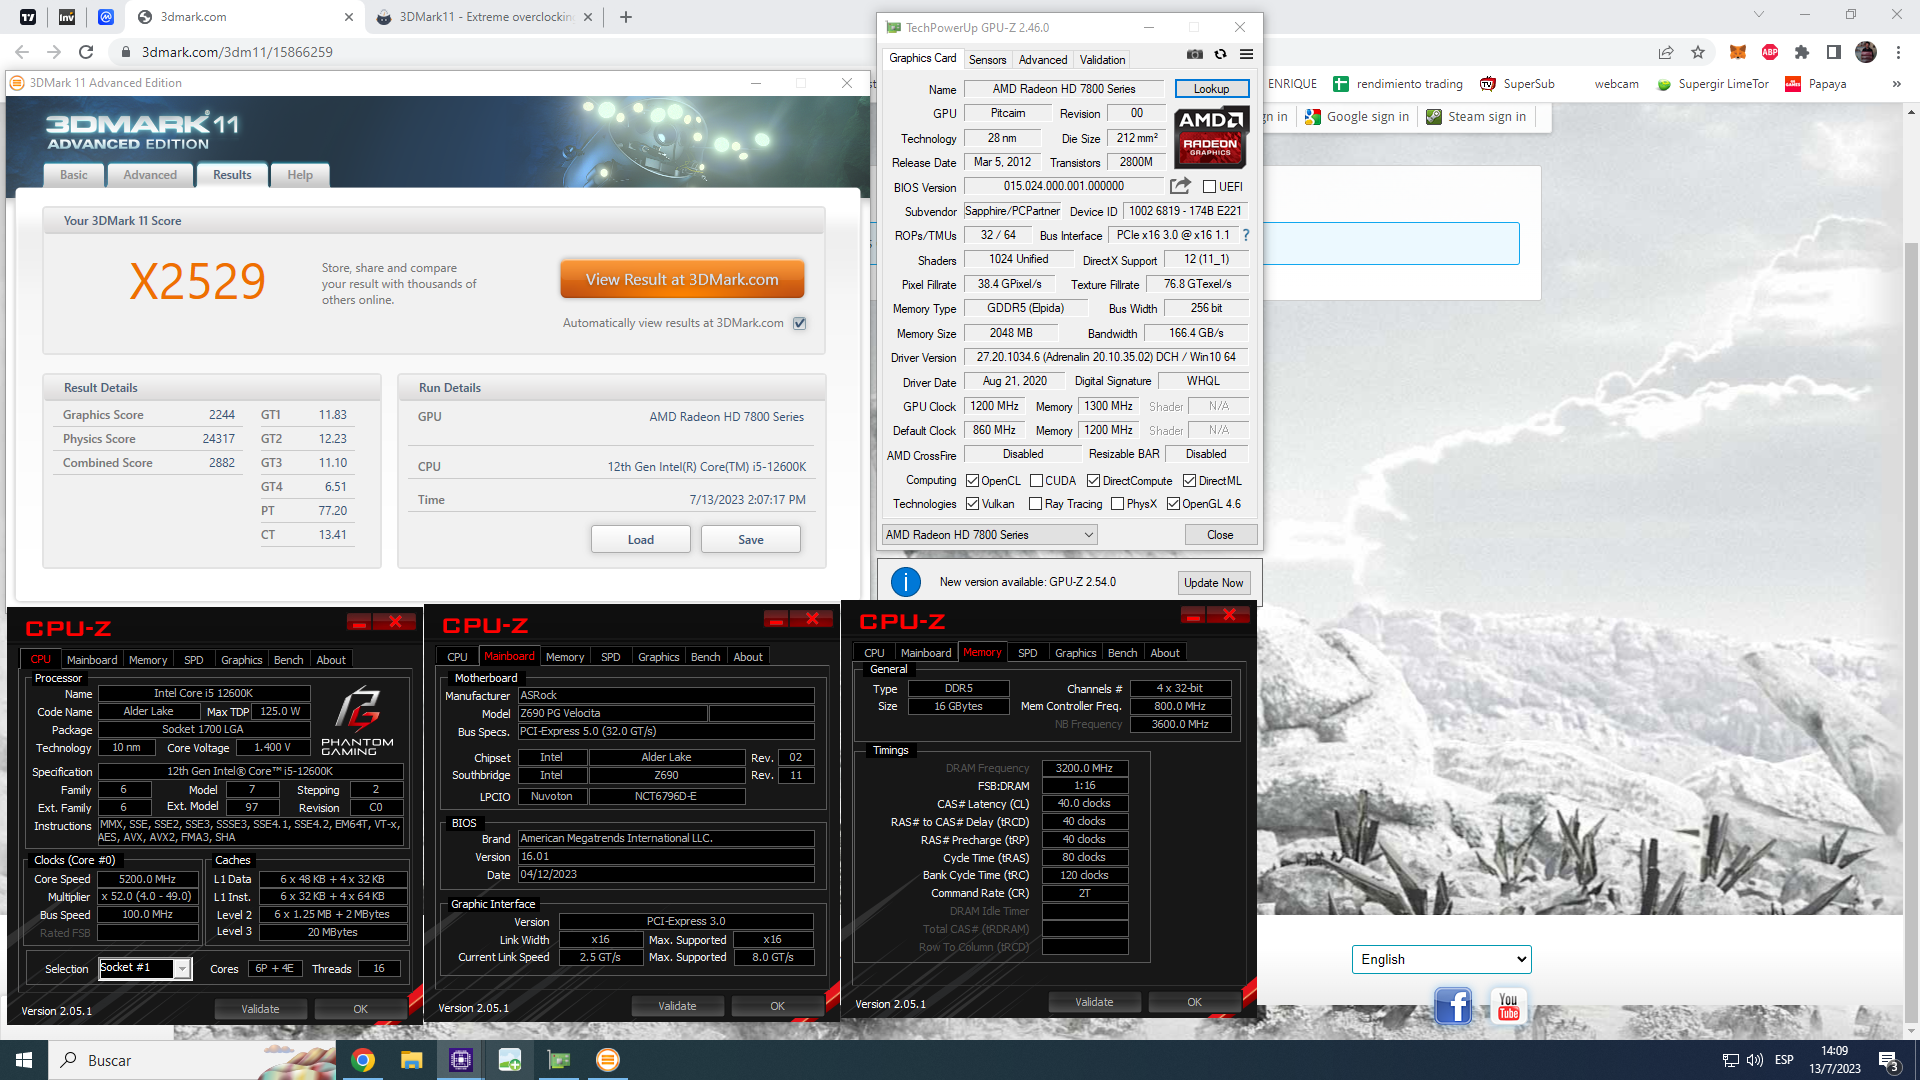Click the Load button in 3DMark 11
The width and height of the screenshot is (1920, 1080).
[x=641, y=540]
